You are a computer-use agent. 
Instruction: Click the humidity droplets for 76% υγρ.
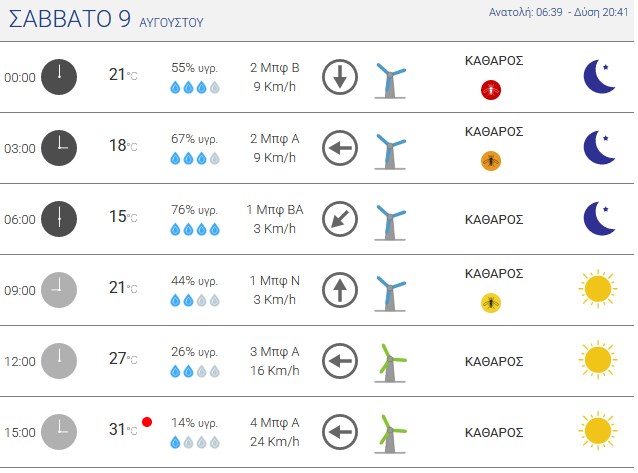point(195,230)
